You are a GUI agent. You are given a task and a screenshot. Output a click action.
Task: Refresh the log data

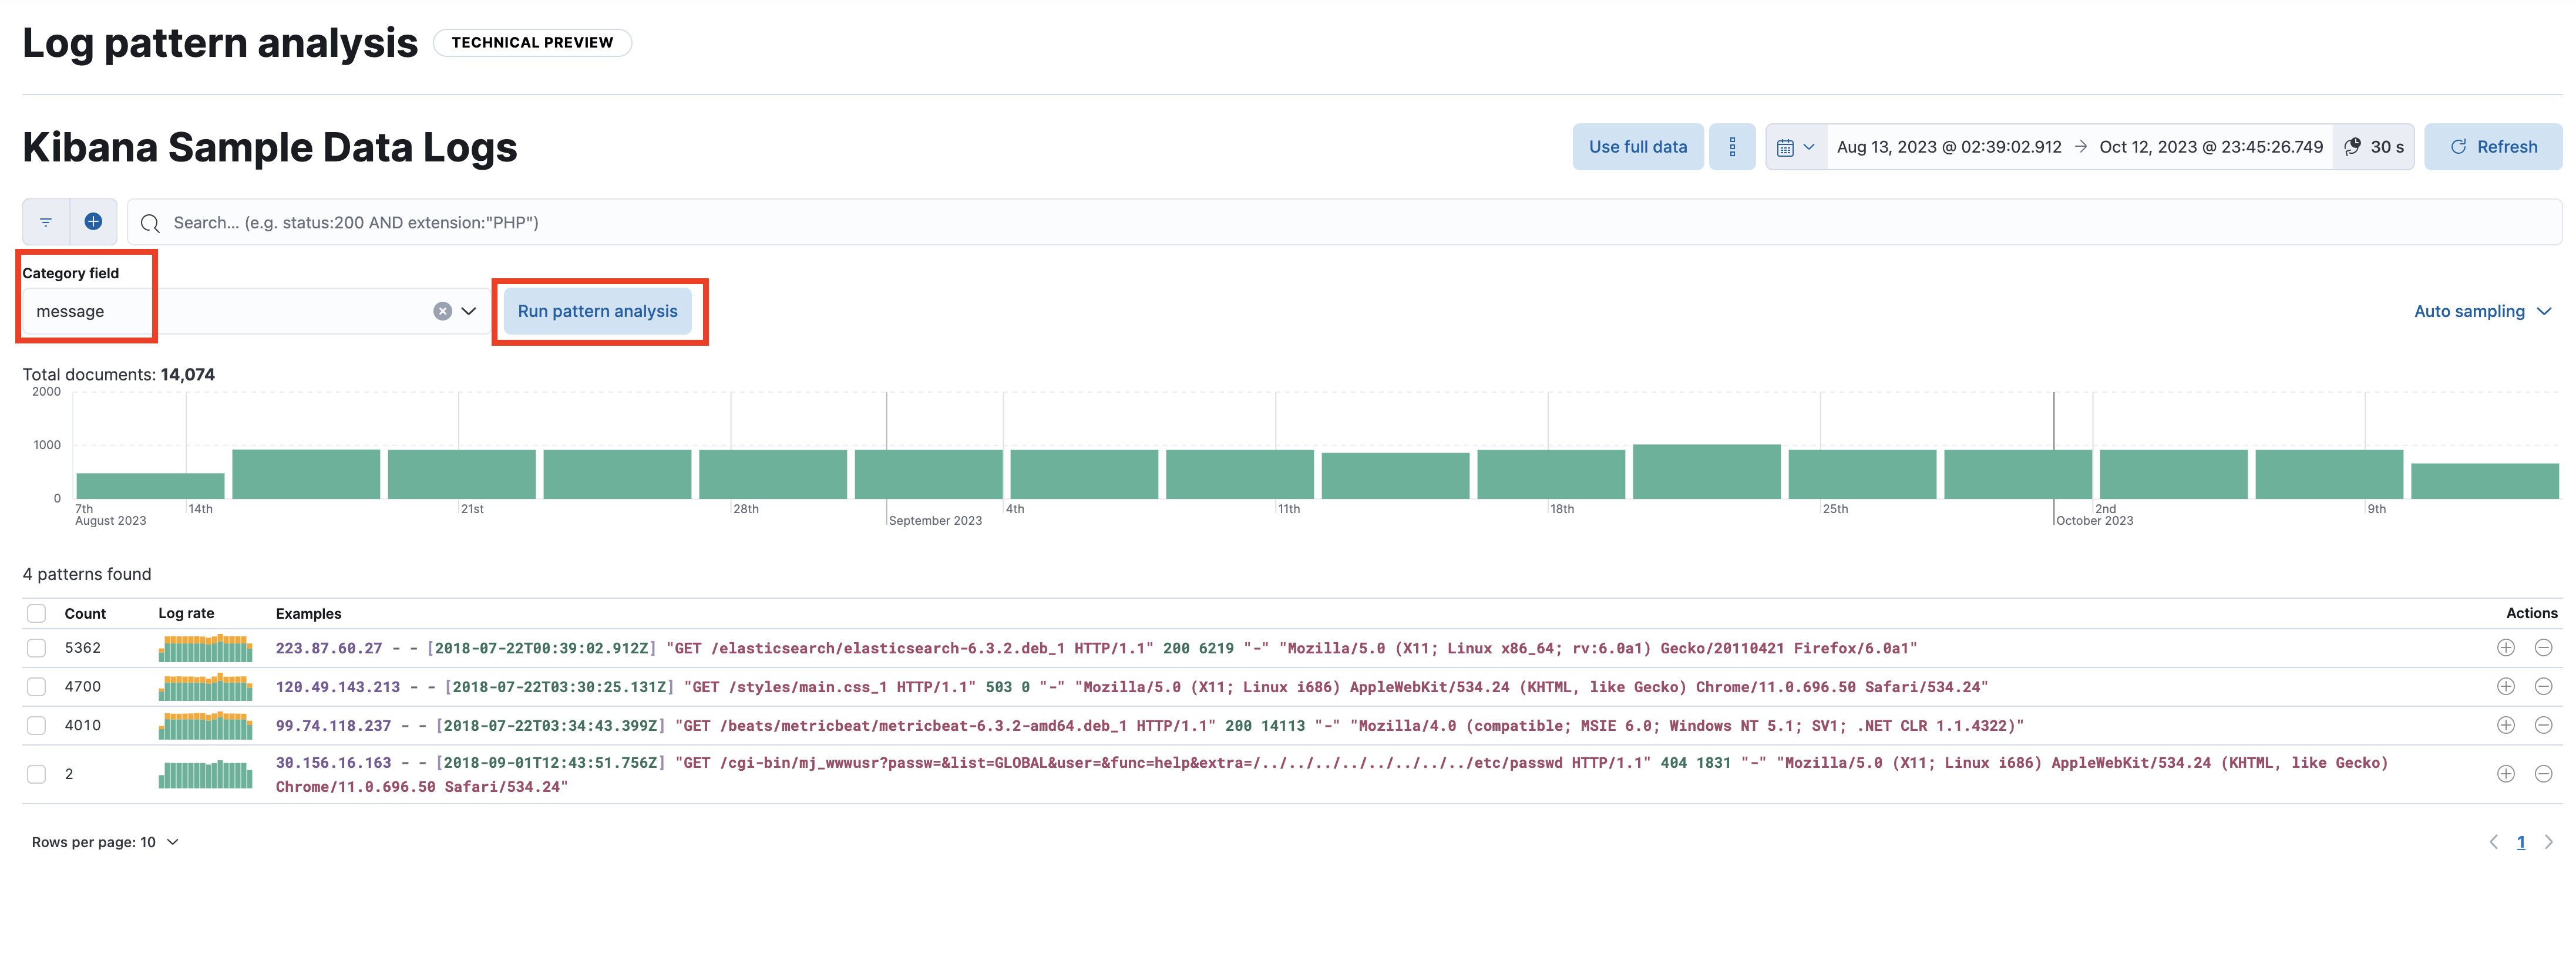(2493, 147)
